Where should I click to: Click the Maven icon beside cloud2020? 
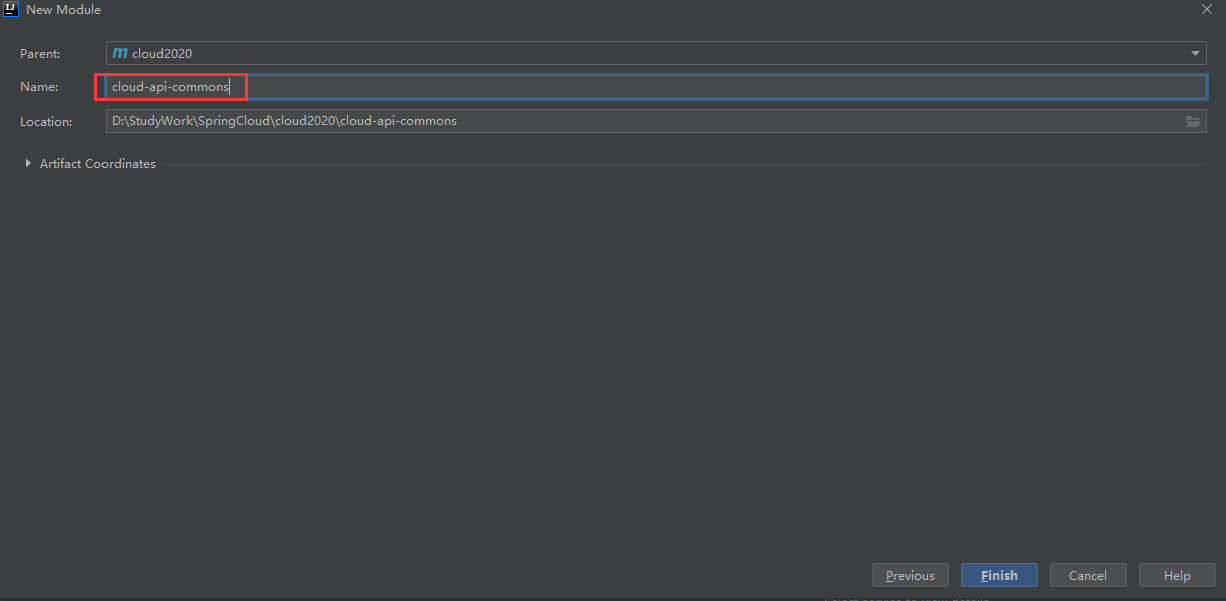pyautogui.click(x=120, y=53)
